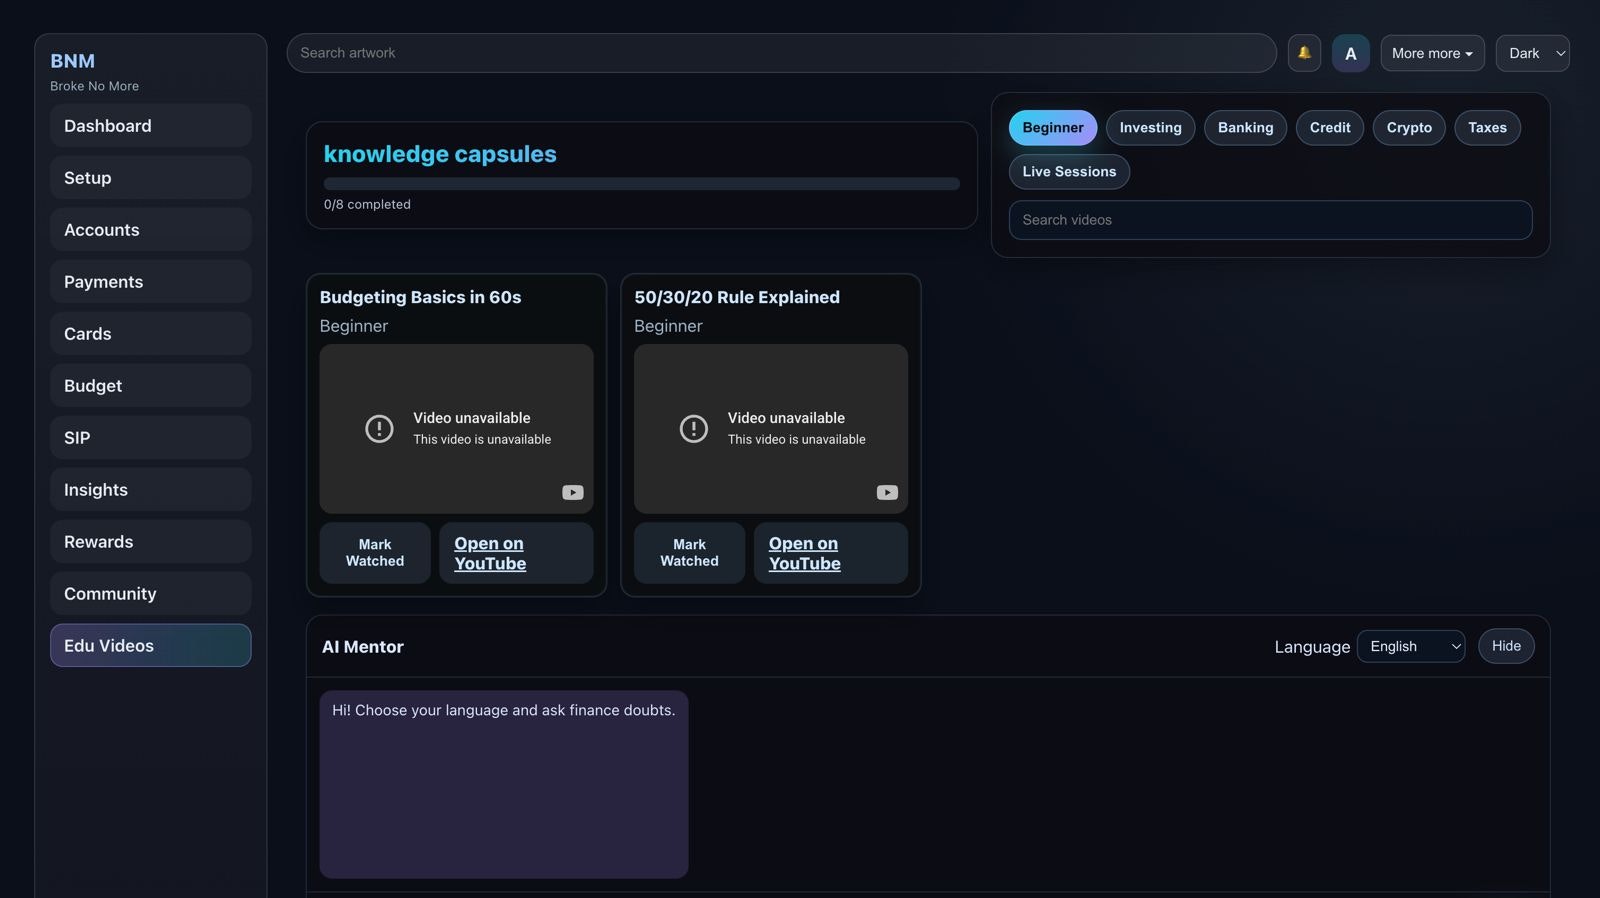The height and width of the screenshot is (898, 1600).
Task: Click the 50/30/20 Rule video player
Action: tap(771, 429)
